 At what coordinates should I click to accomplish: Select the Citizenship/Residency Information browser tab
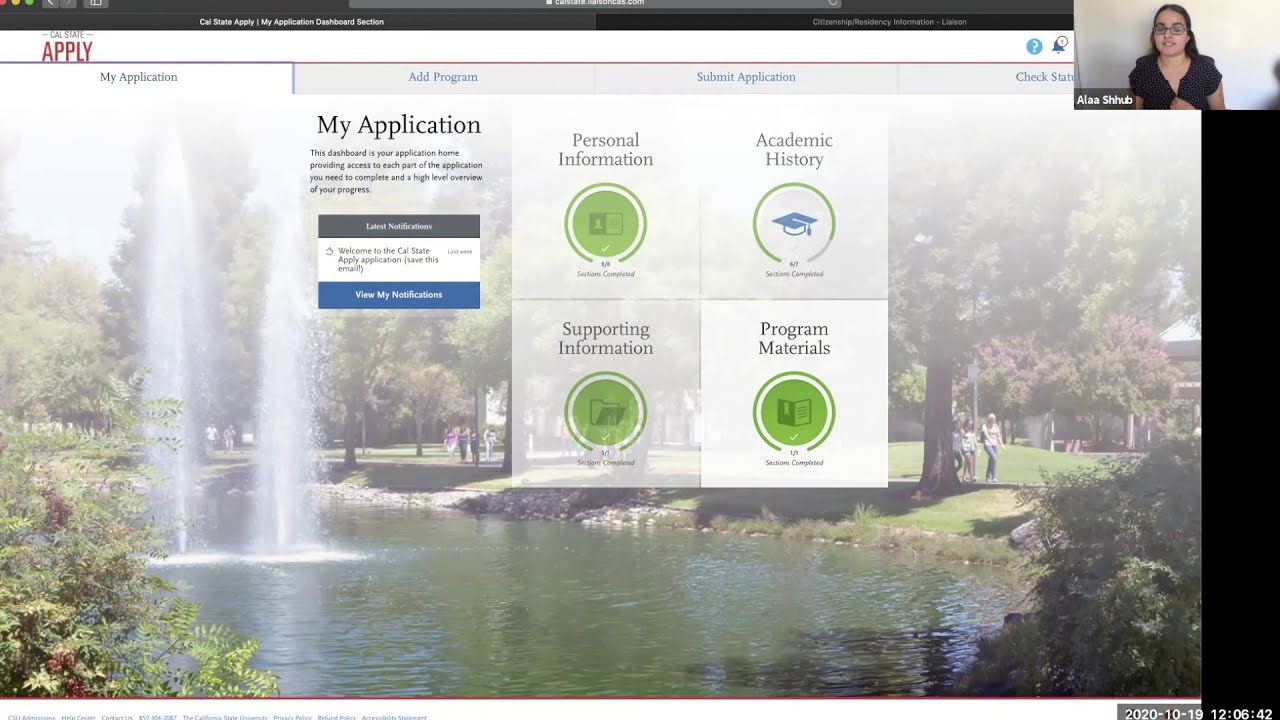pyautogui.click(x=835, y=22)
